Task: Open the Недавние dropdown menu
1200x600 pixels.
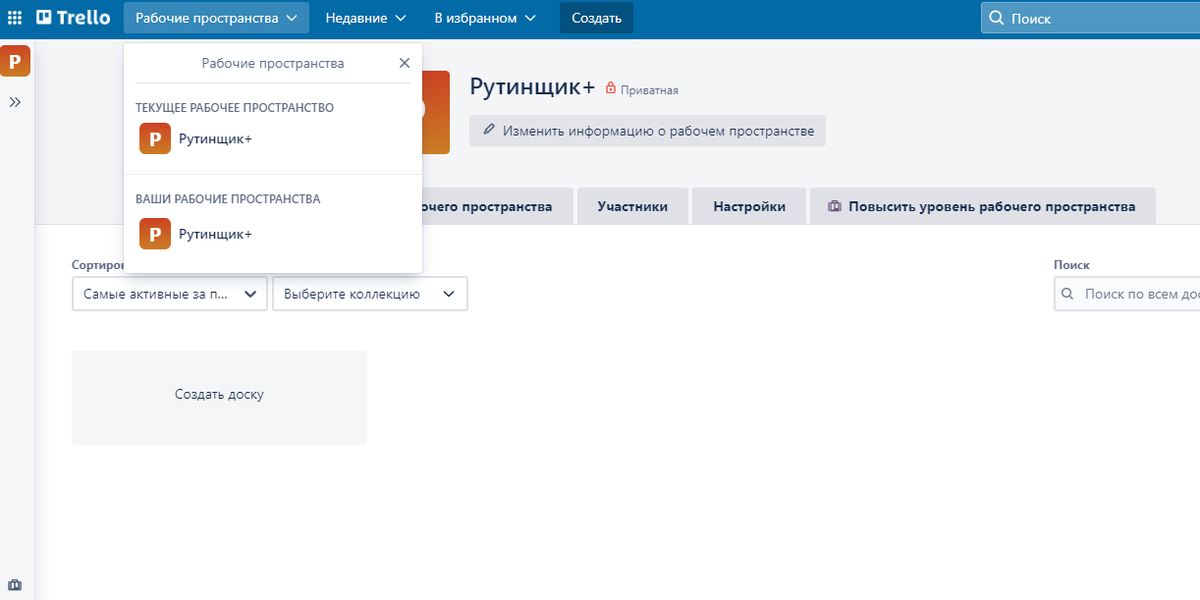Action: (x=366, y=18)
